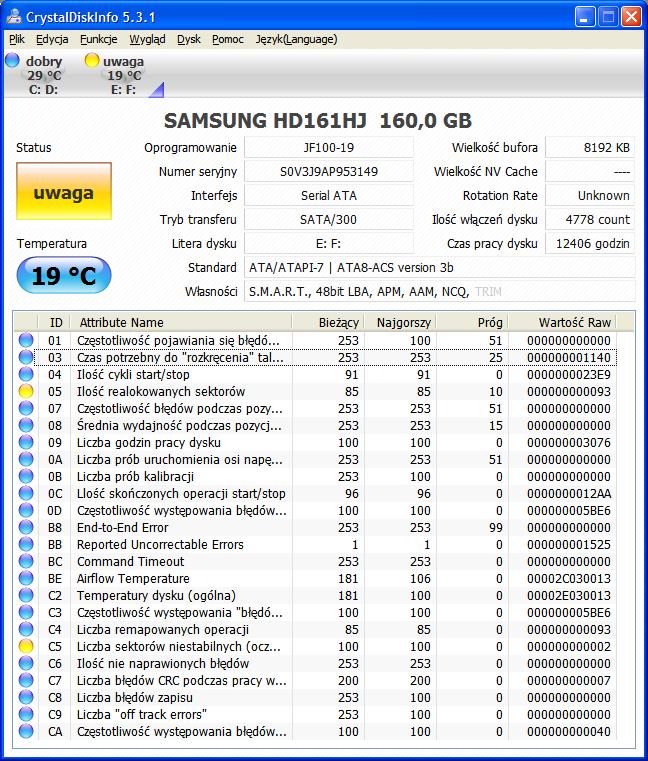Click the Najgorszy column header
The image size is (648, 761).
click(x=400, y=322)
